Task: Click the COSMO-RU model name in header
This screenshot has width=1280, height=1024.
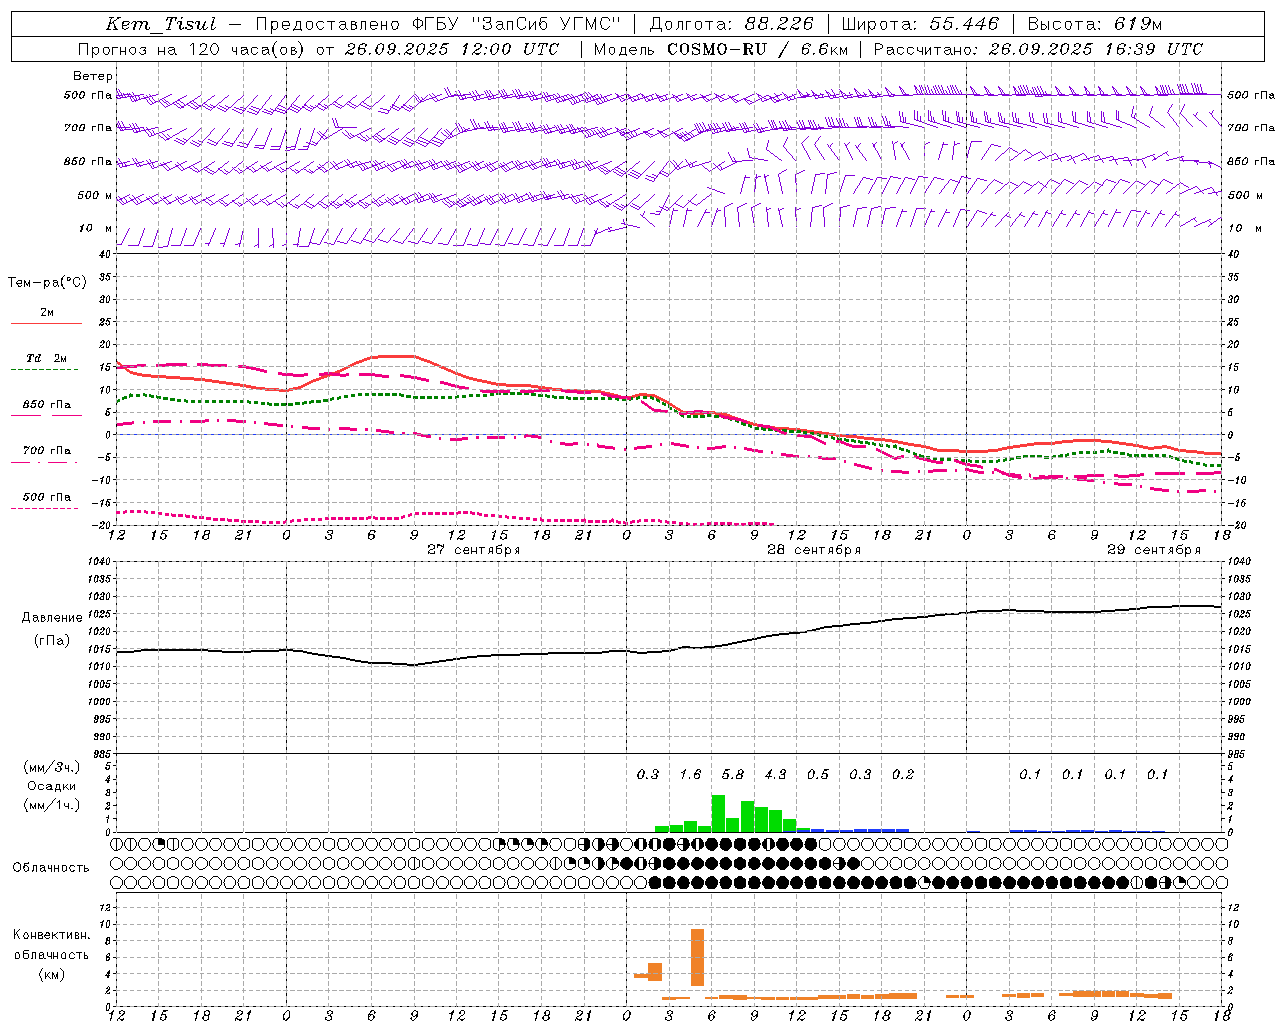Action: pyautogui.click(x=716, y=49)
